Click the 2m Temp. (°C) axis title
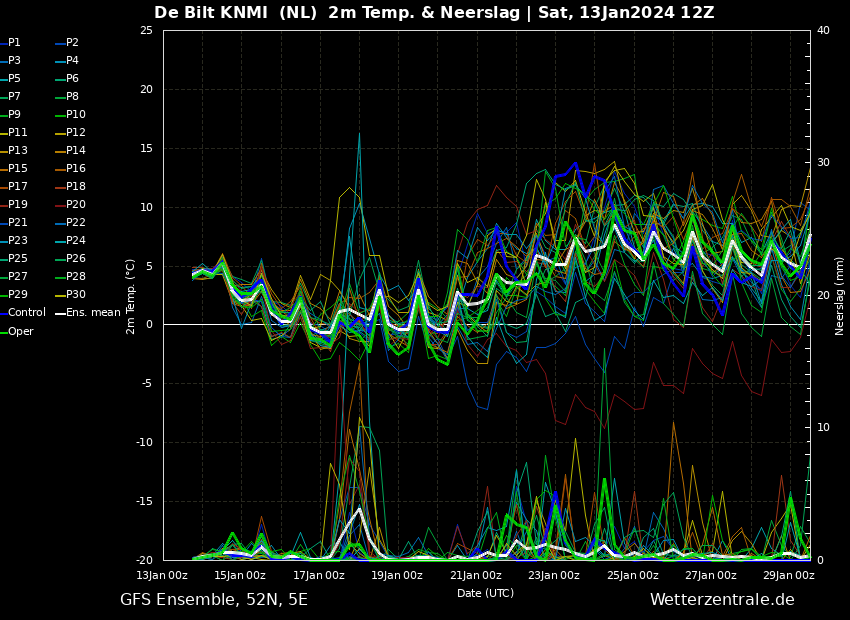Image resolution: width=850 pixels, height=620 pixels. coord(130,296)
